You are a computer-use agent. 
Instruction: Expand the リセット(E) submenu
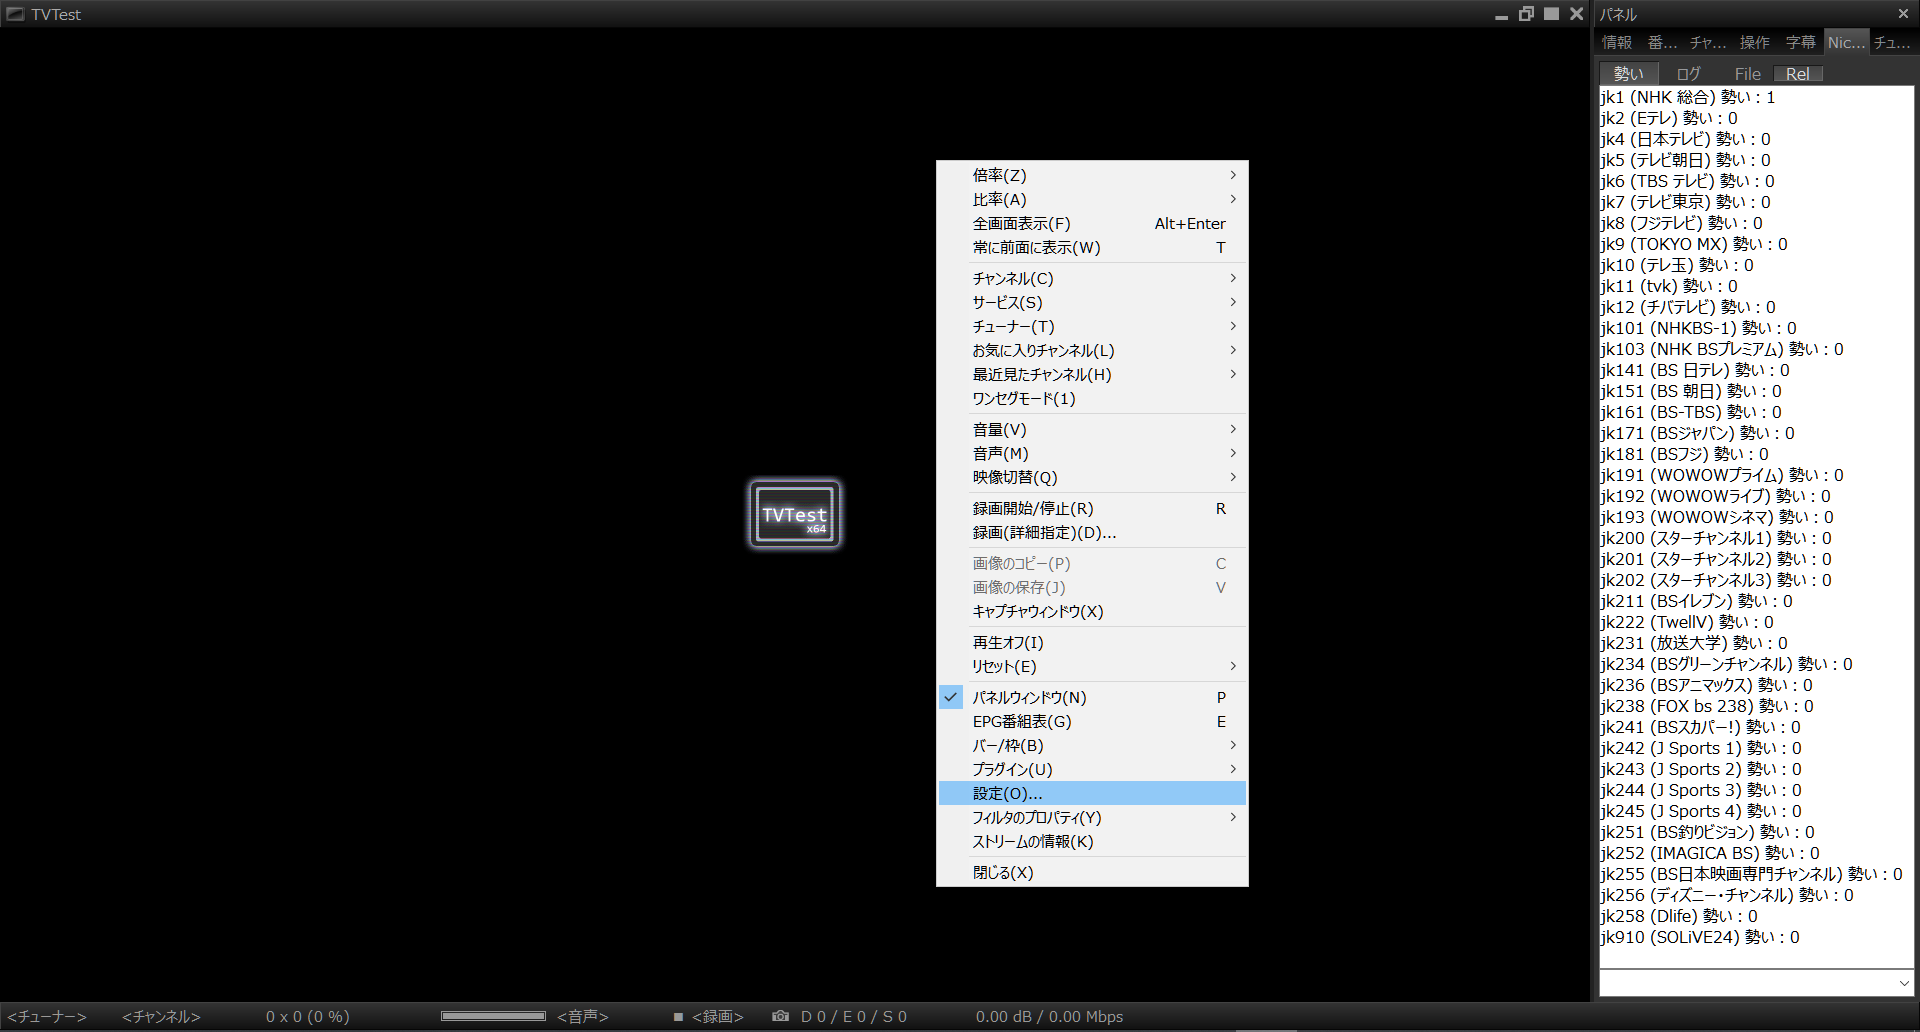click(x=1092, y=666)
